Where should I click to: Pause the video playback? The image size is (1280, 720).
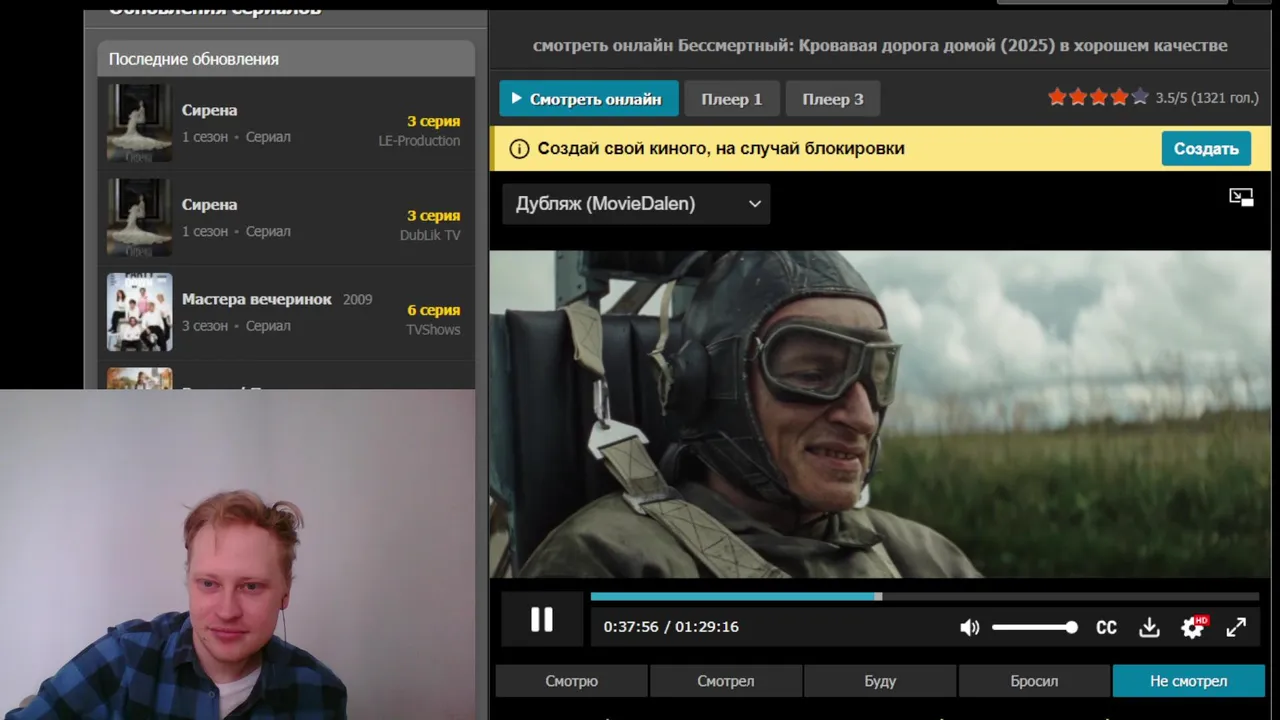(x=541, y=619)
